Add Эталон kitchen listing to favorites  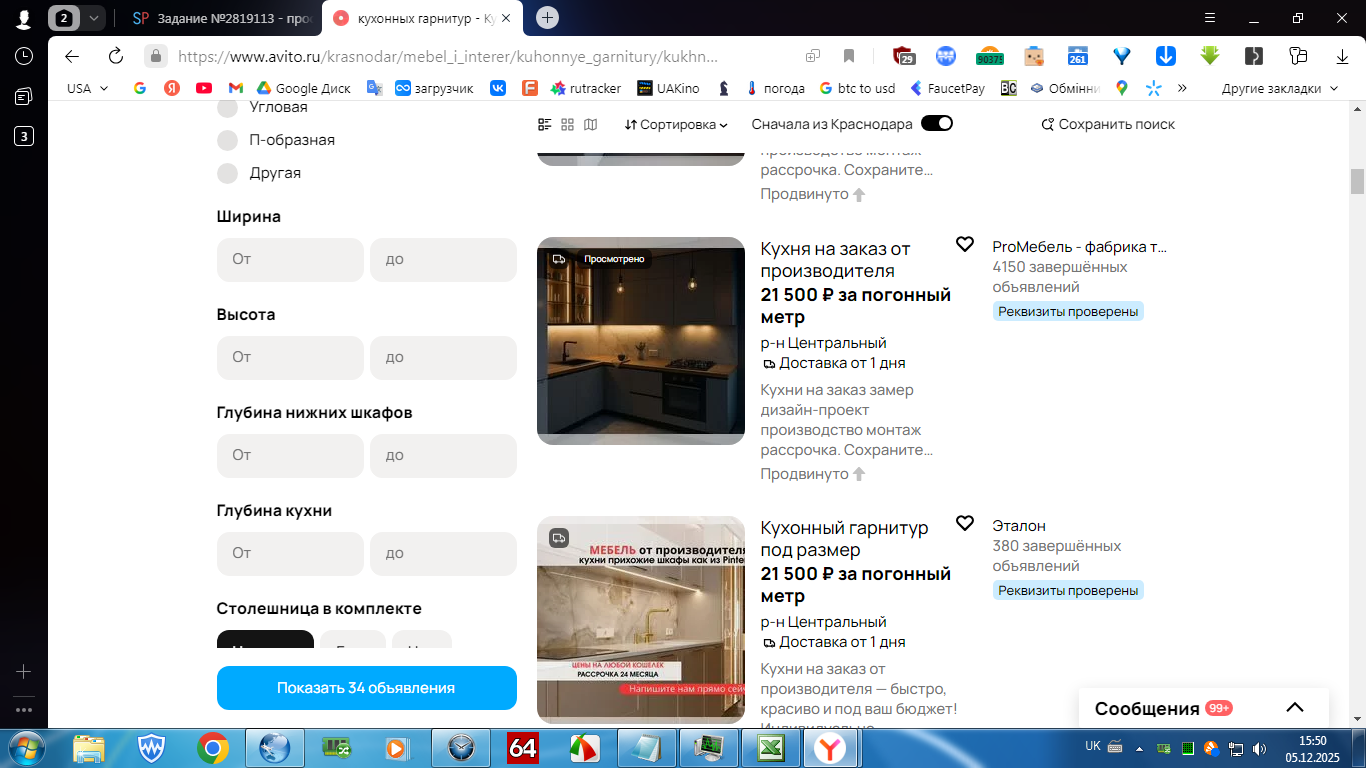pyautogui.click(x=965, y=523)
